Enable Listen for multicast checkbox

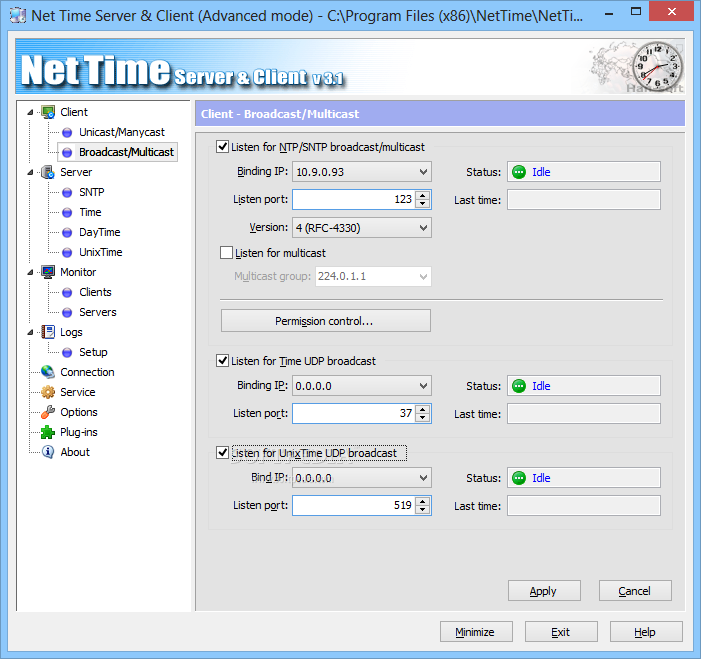[226, 253]
